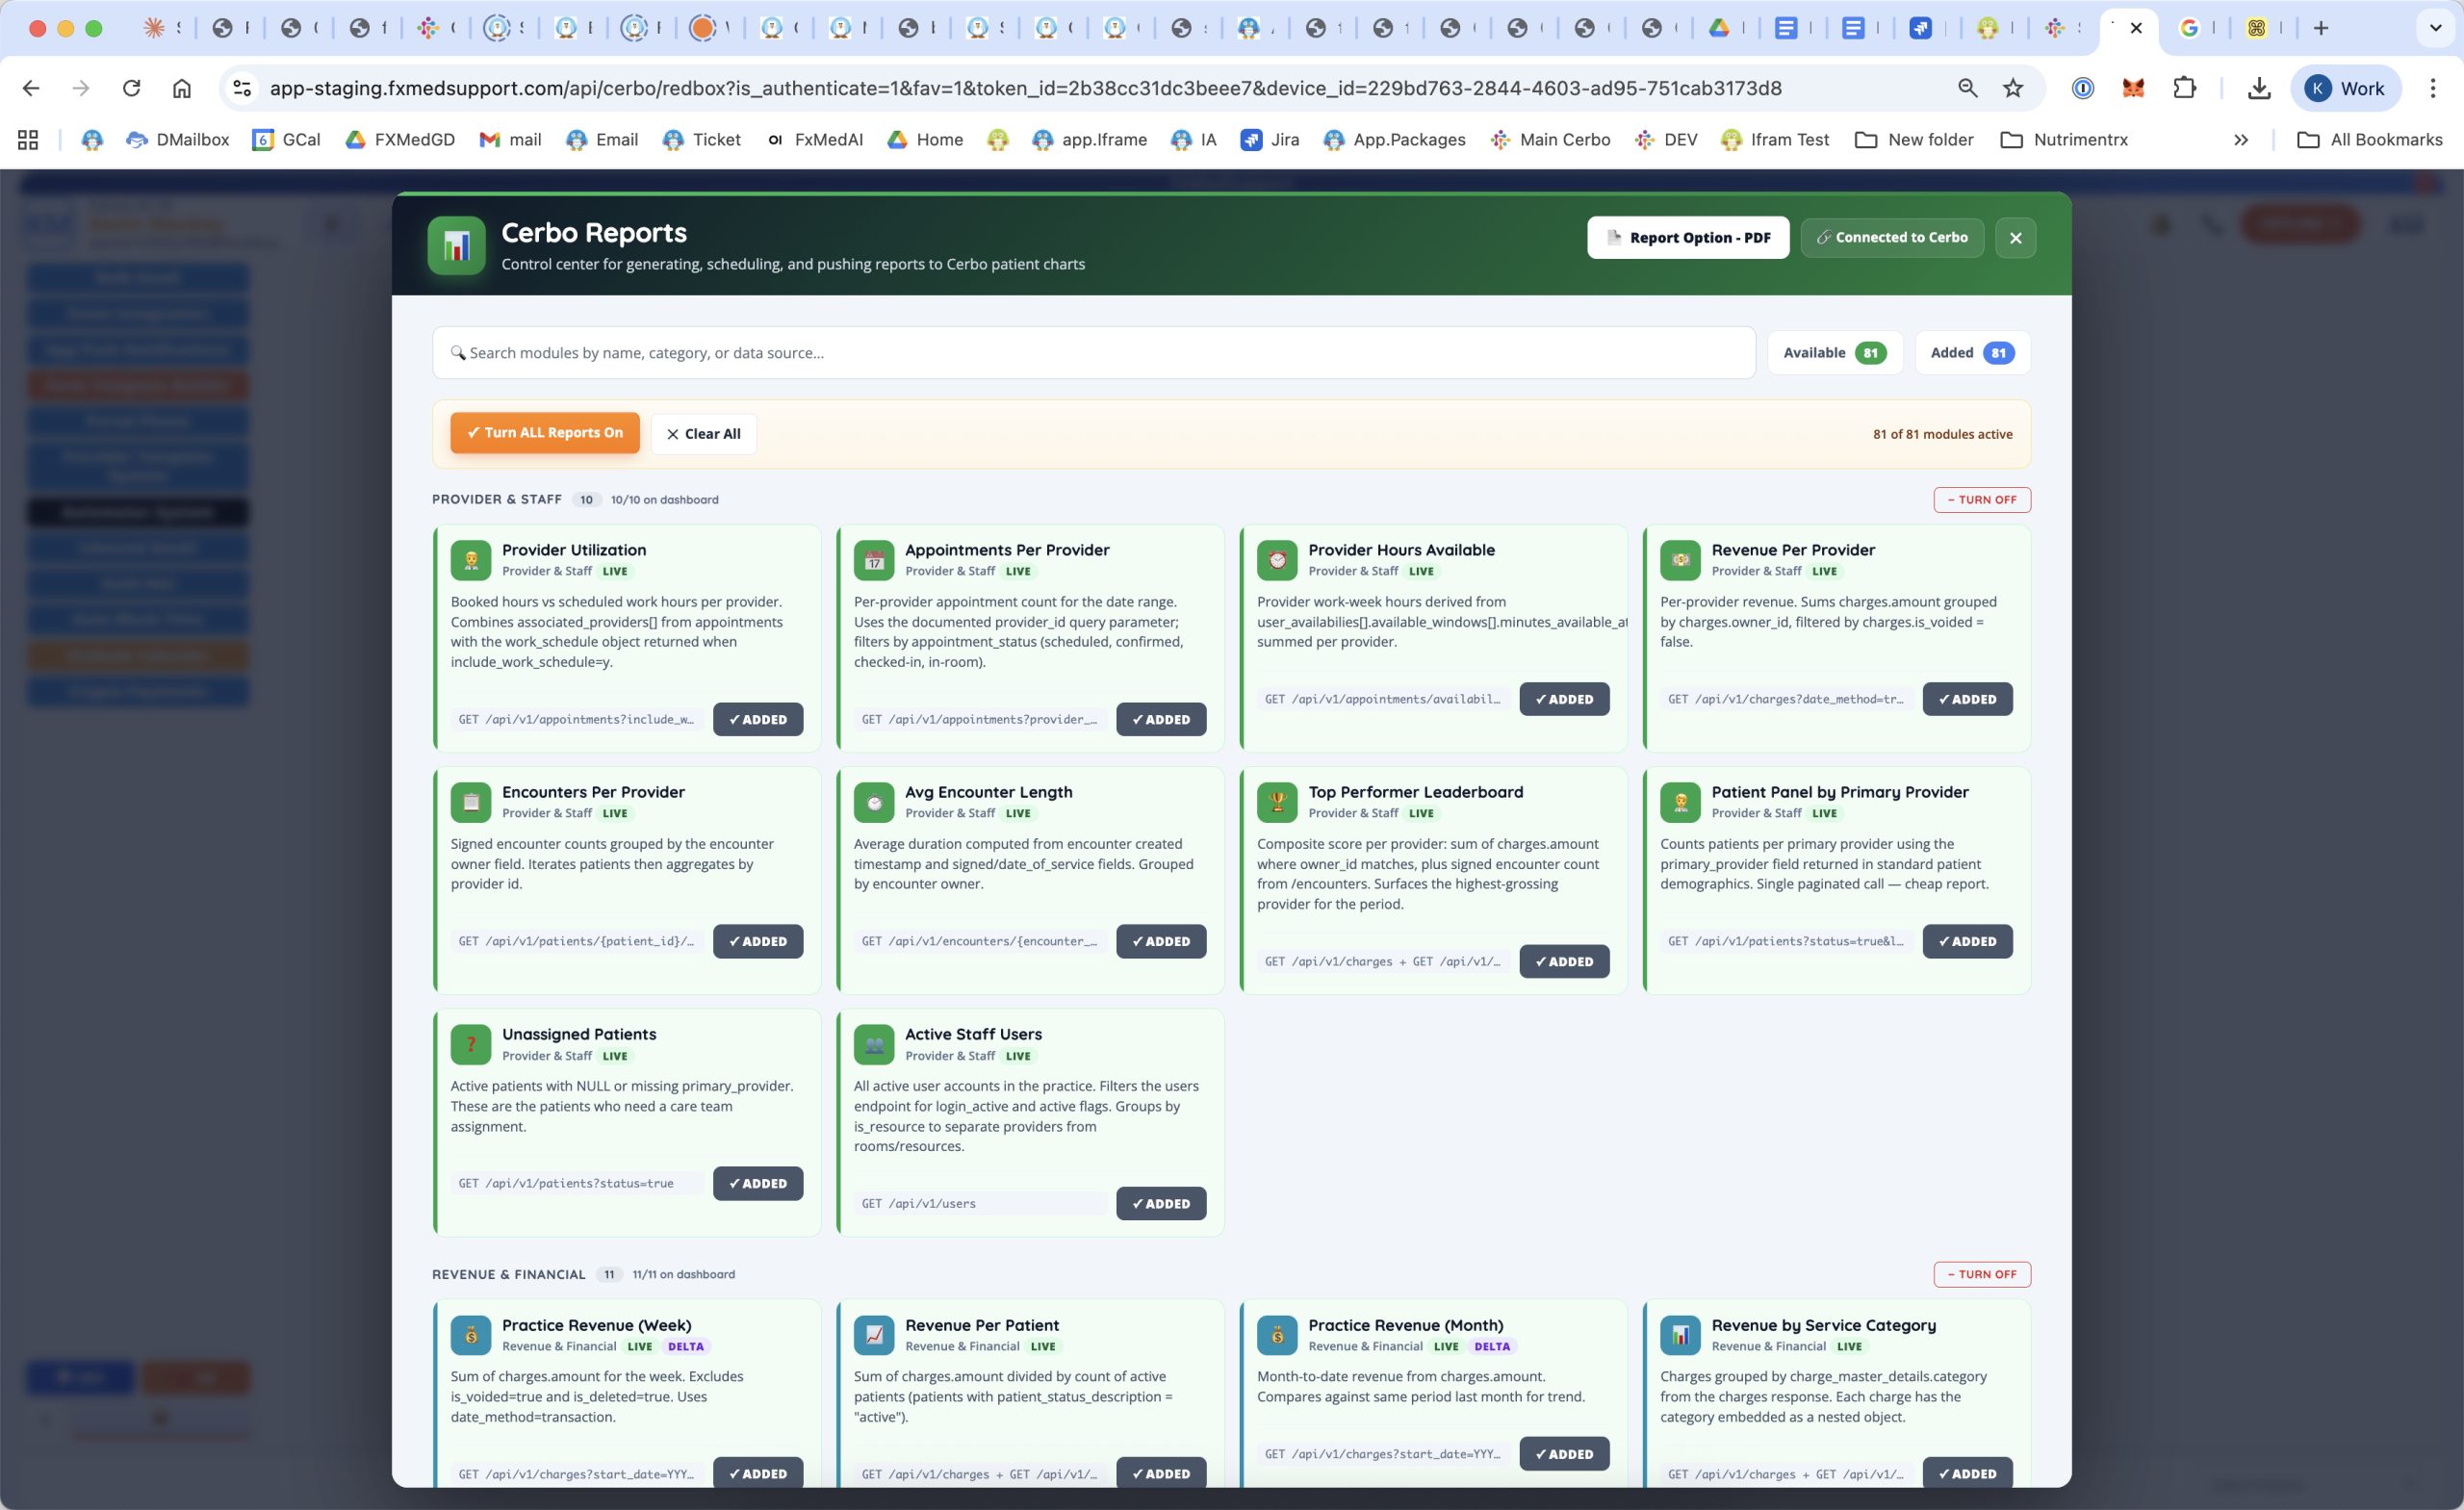Image resolution: width=2464 pixels, height=1510 pixels.
Task: Click the MetaMask fox extension icon
Action: point(2133,88)
